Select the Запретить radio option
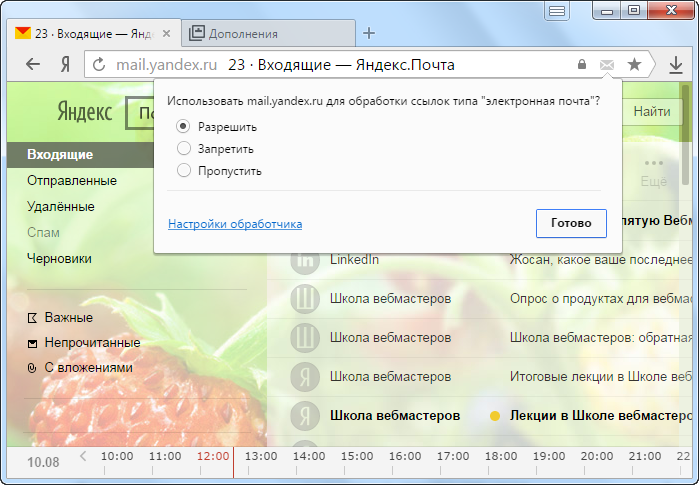 [x=184, y=148]
